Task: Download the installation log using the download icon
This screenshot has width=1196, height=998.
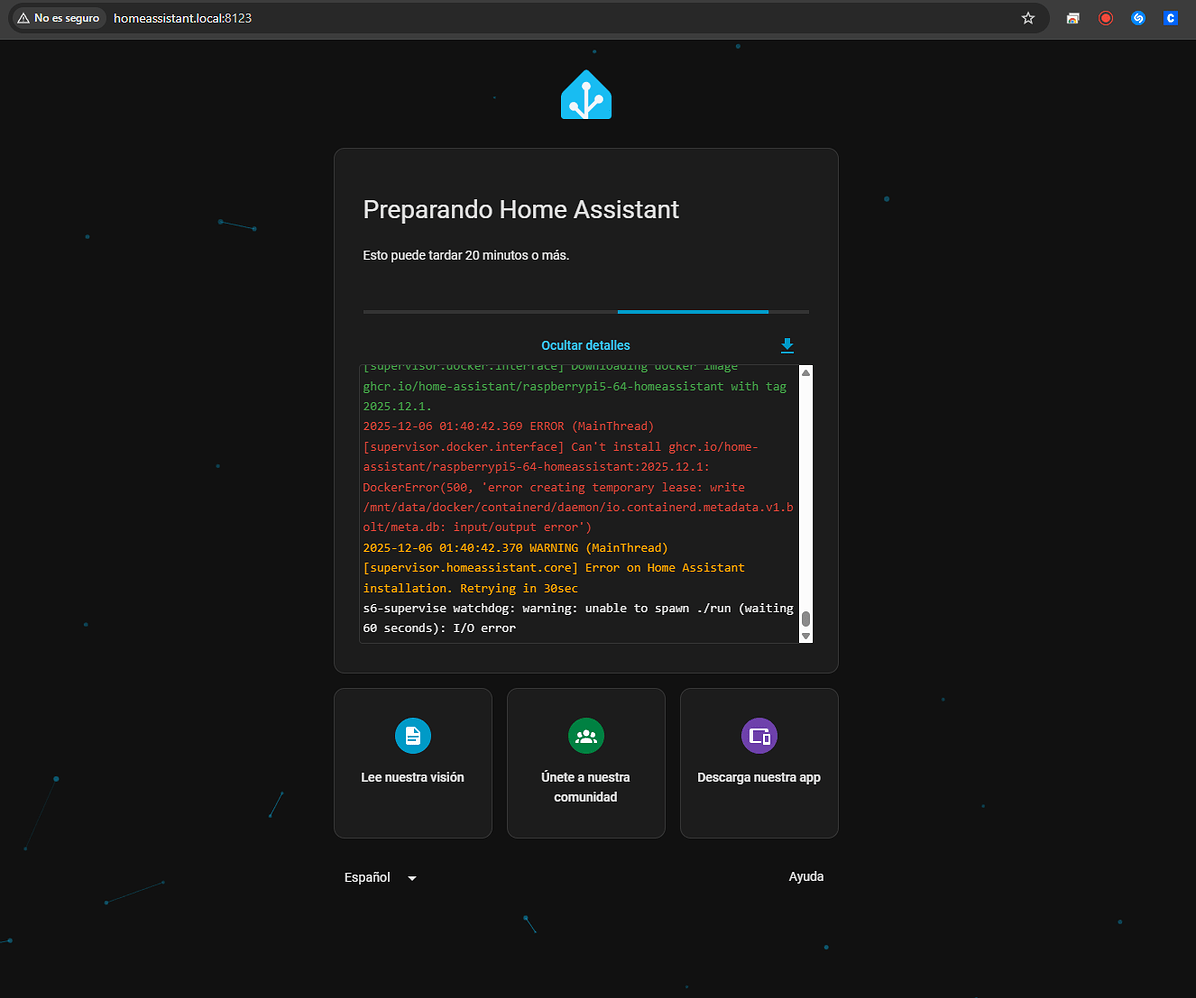Action: 787,345
